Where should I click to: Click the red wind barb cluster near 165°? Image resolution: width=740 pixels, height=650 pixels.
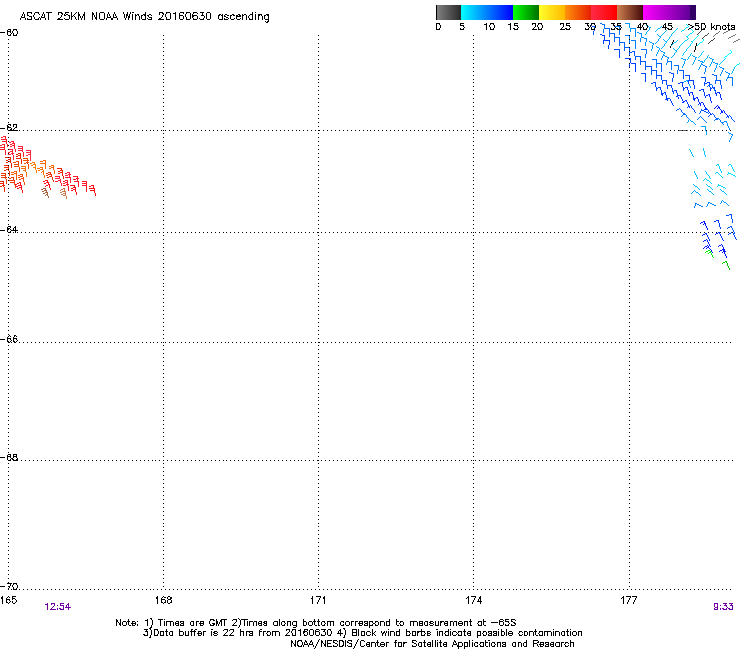click(47, 168)
